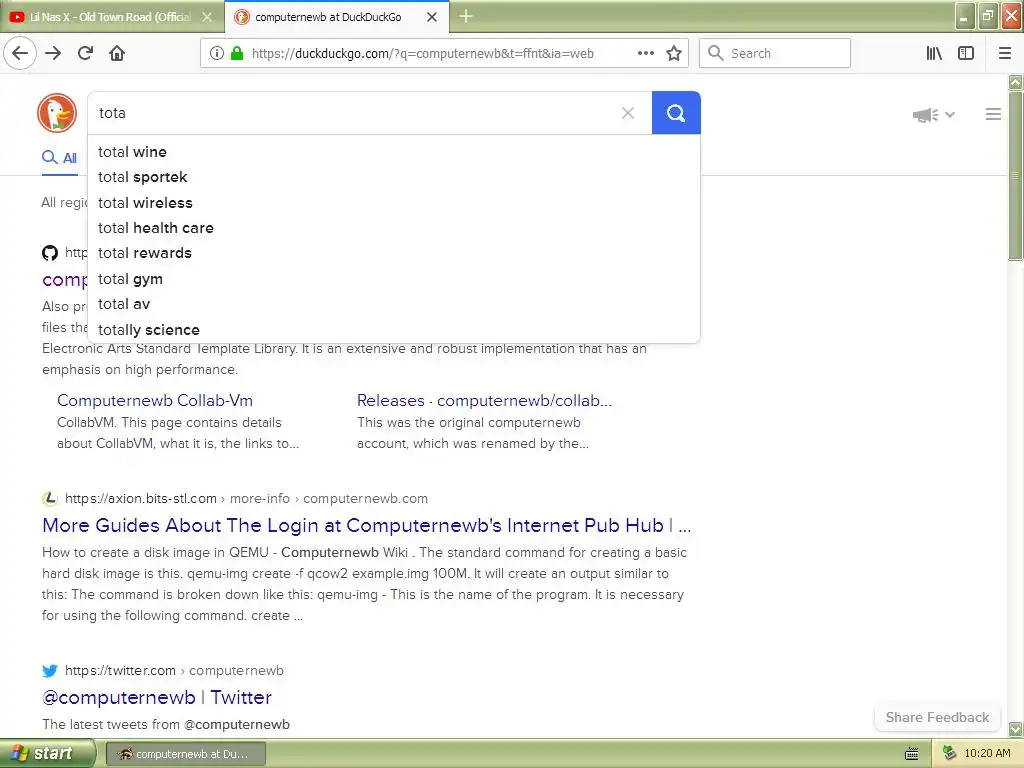Image resolution: width=1024 pixels, height=768 pixels.
Task: Click the magnifier in Firefox search box
Action: click(716, 53)
